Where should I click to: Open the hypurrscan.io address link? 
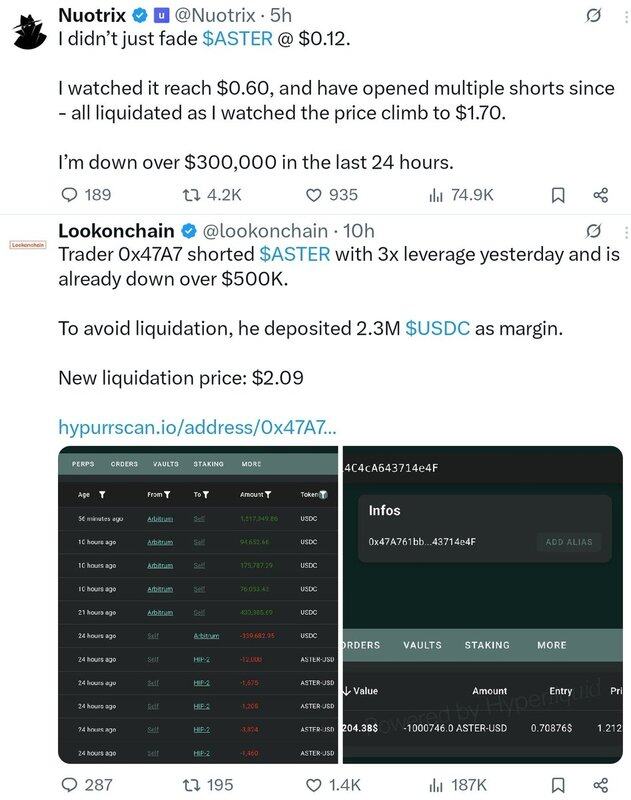coord(197,427)
